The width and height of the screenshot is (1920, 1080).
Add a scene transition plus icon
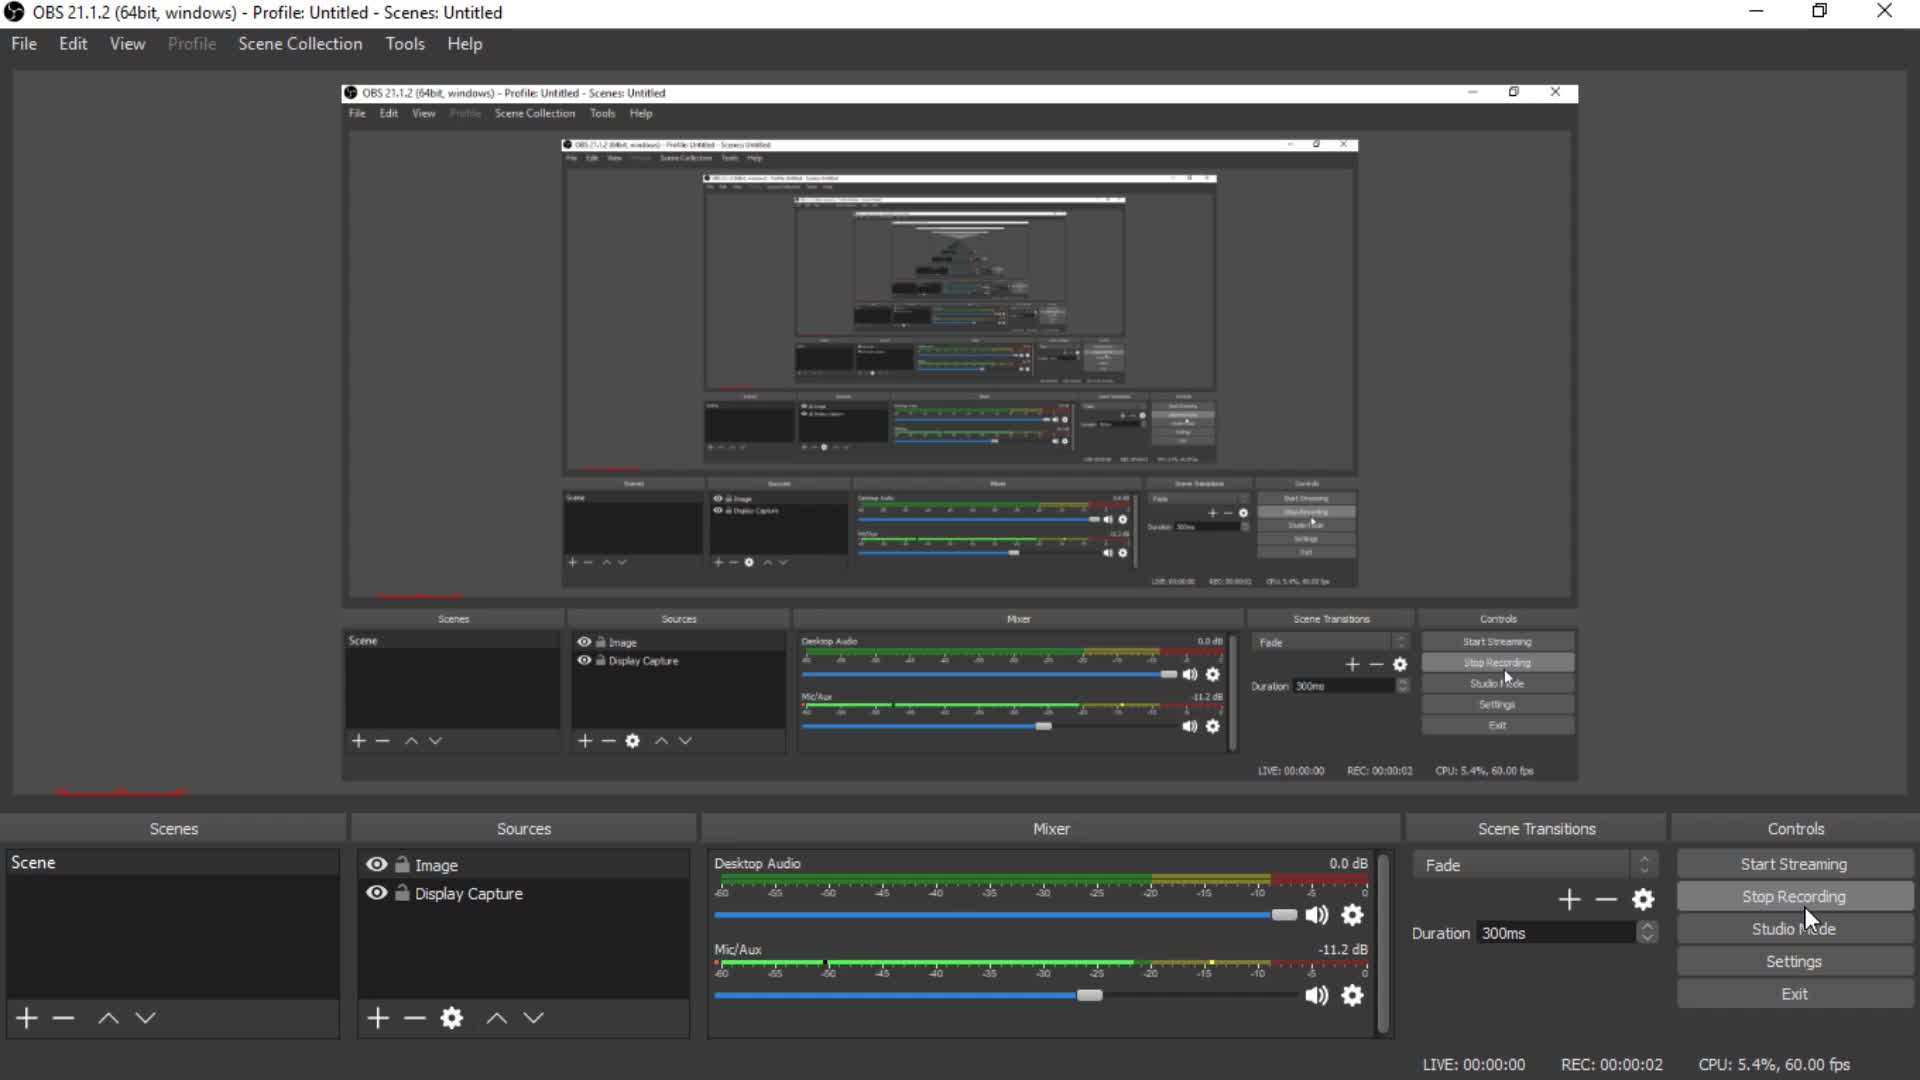click(x=1569, y=900)
